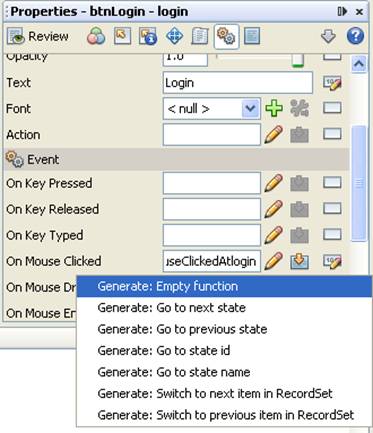This screenshot has height=433, width=373.
Task: Toggle the small box beside Font row
Action: (332, 108)
